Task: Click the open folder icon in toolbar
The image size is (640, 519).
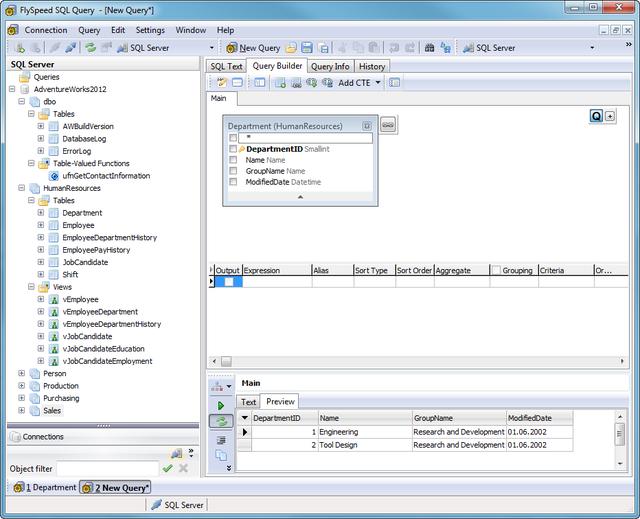Action: click(291, 47)
